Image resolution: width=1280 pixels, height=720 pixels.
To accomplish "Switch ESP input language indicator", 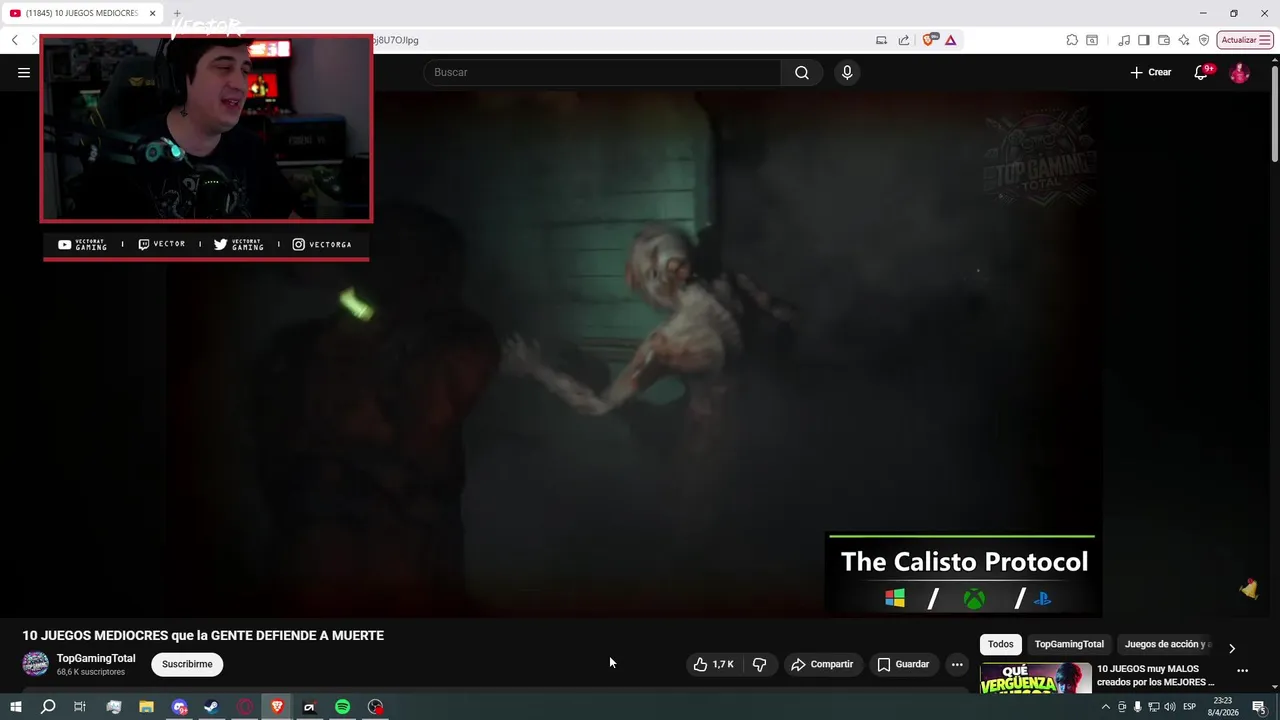I will point(1190,707).
